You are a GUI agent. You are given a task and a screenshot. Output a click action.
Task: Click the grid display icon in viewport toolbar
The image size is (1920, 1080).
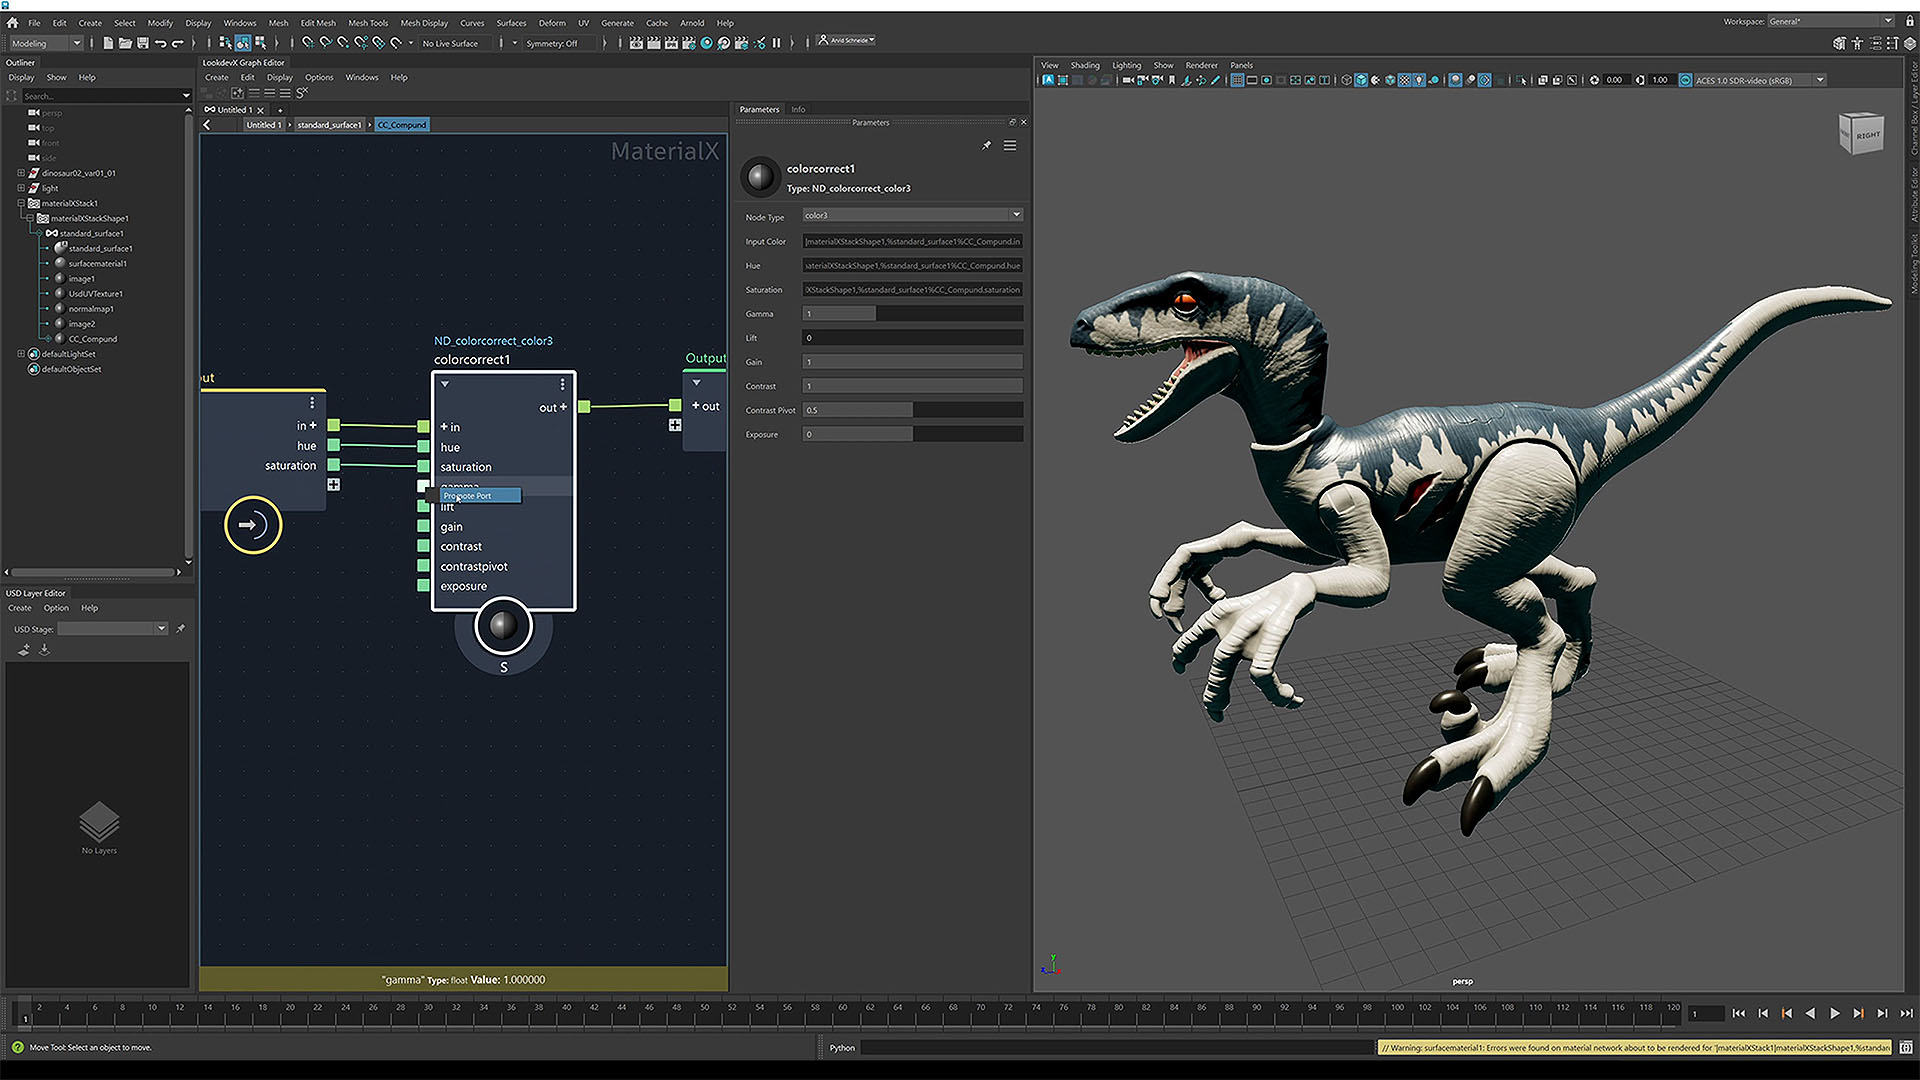click(1237, 80)
